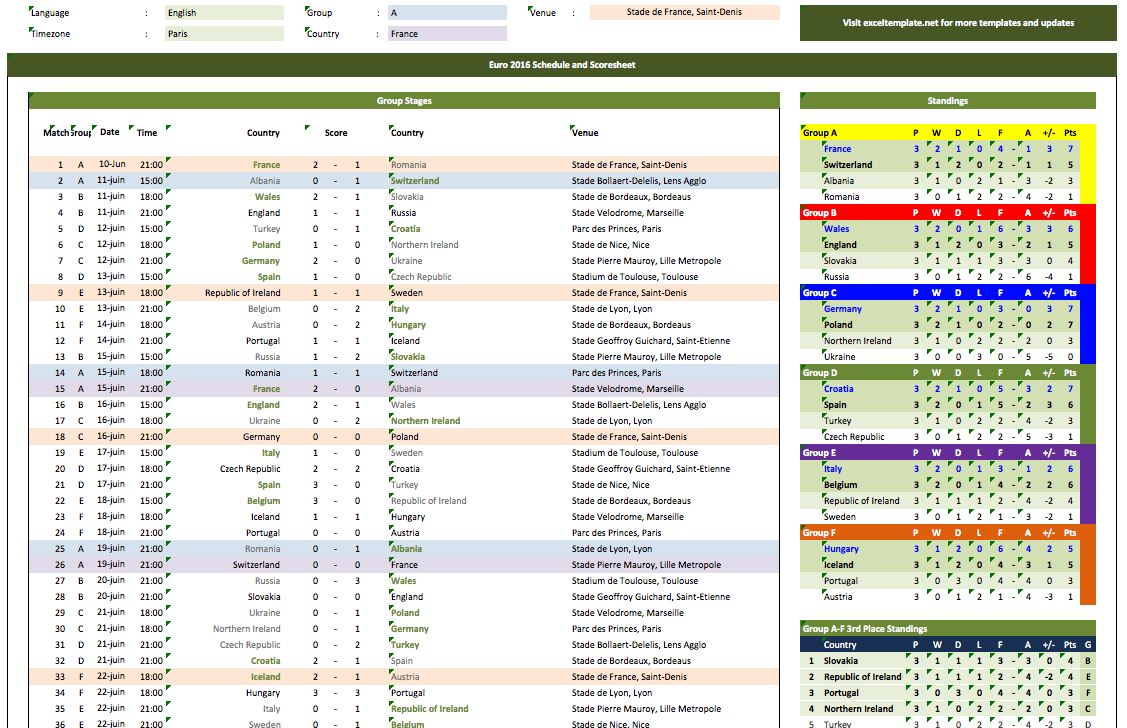Click the yellow Group A standings header

pyautogui.click(x=947, y=133)
